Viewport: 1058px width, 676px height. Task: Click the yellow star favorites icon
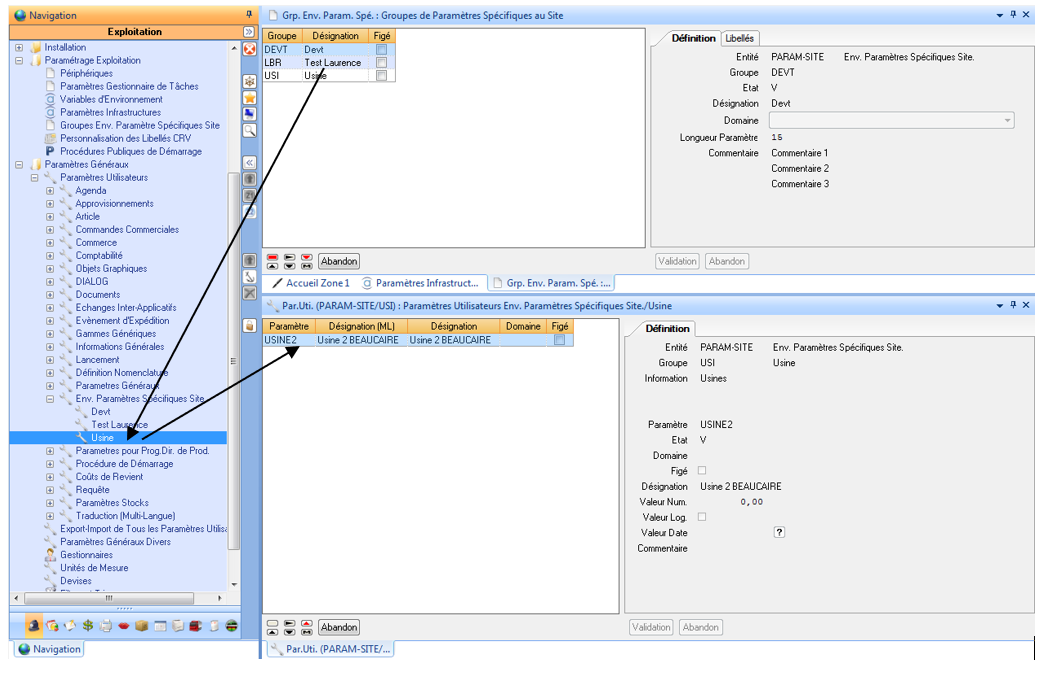click(250, 98)
